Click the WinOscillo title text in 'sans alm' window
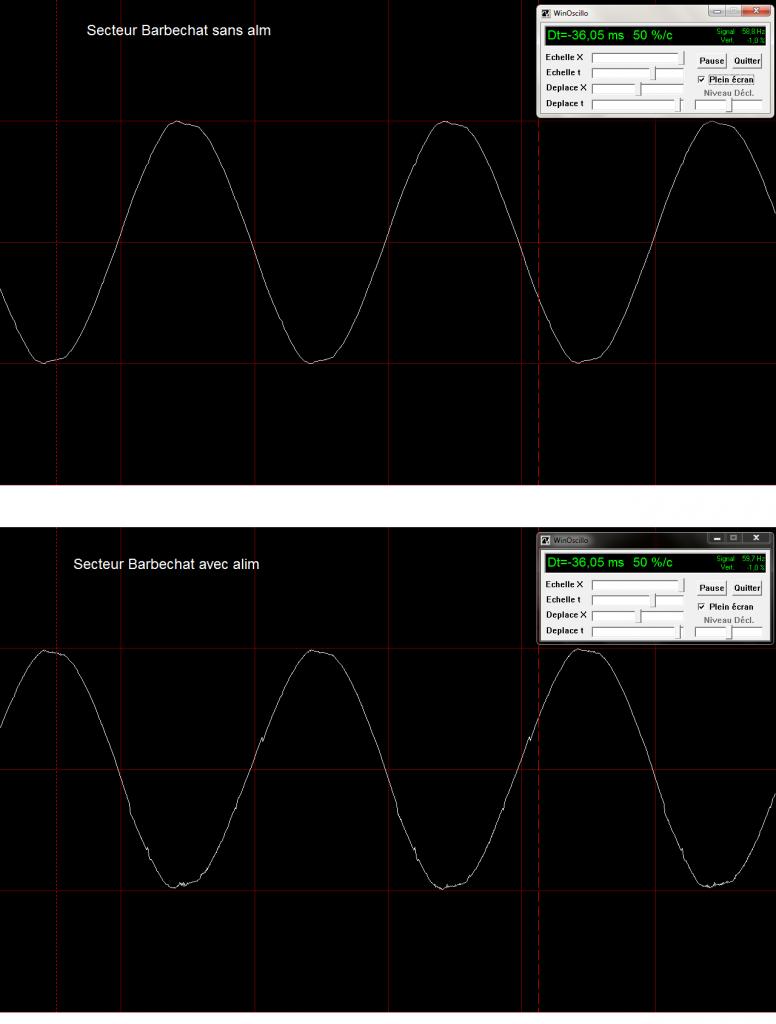 pyautogui.click(x=571, y=13)
